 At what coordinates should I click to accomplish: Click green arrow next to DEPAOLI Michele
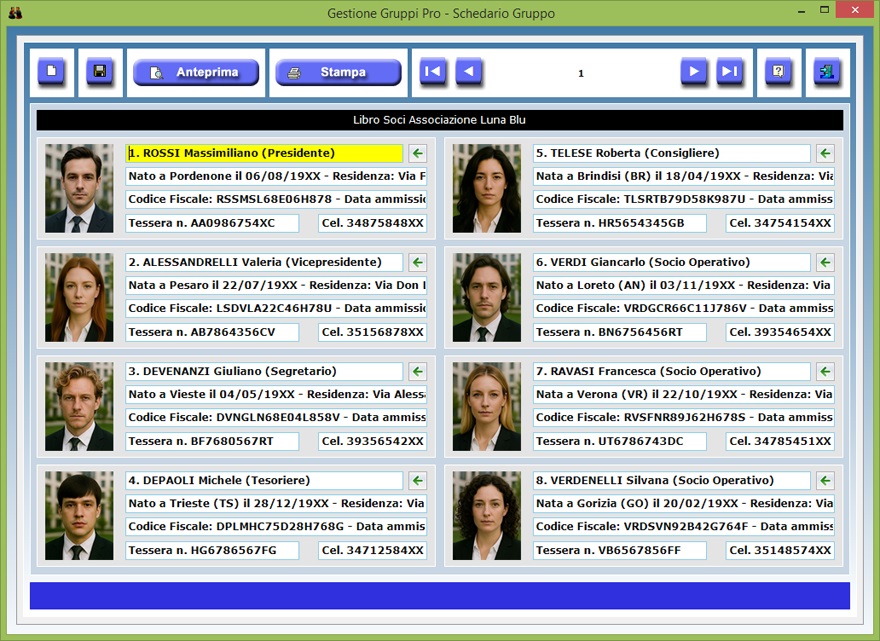coord(418,480)
